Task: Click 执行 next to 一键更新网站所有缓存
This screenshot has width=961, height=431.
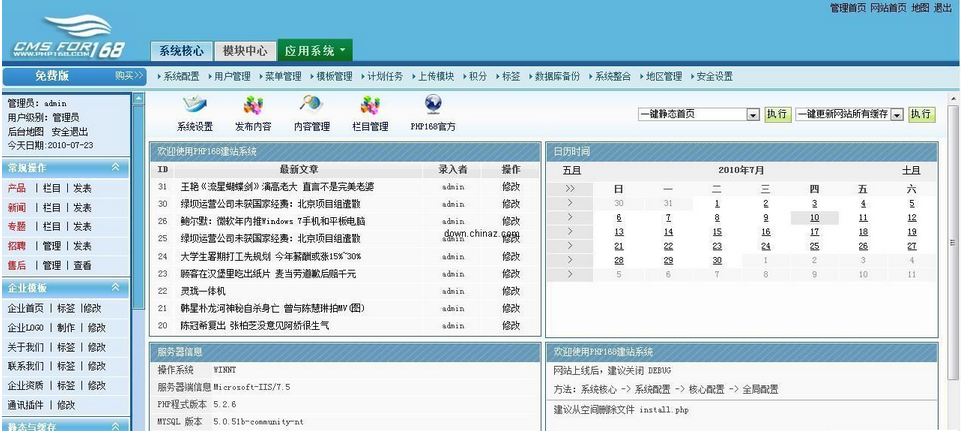Action: [921, 114]
